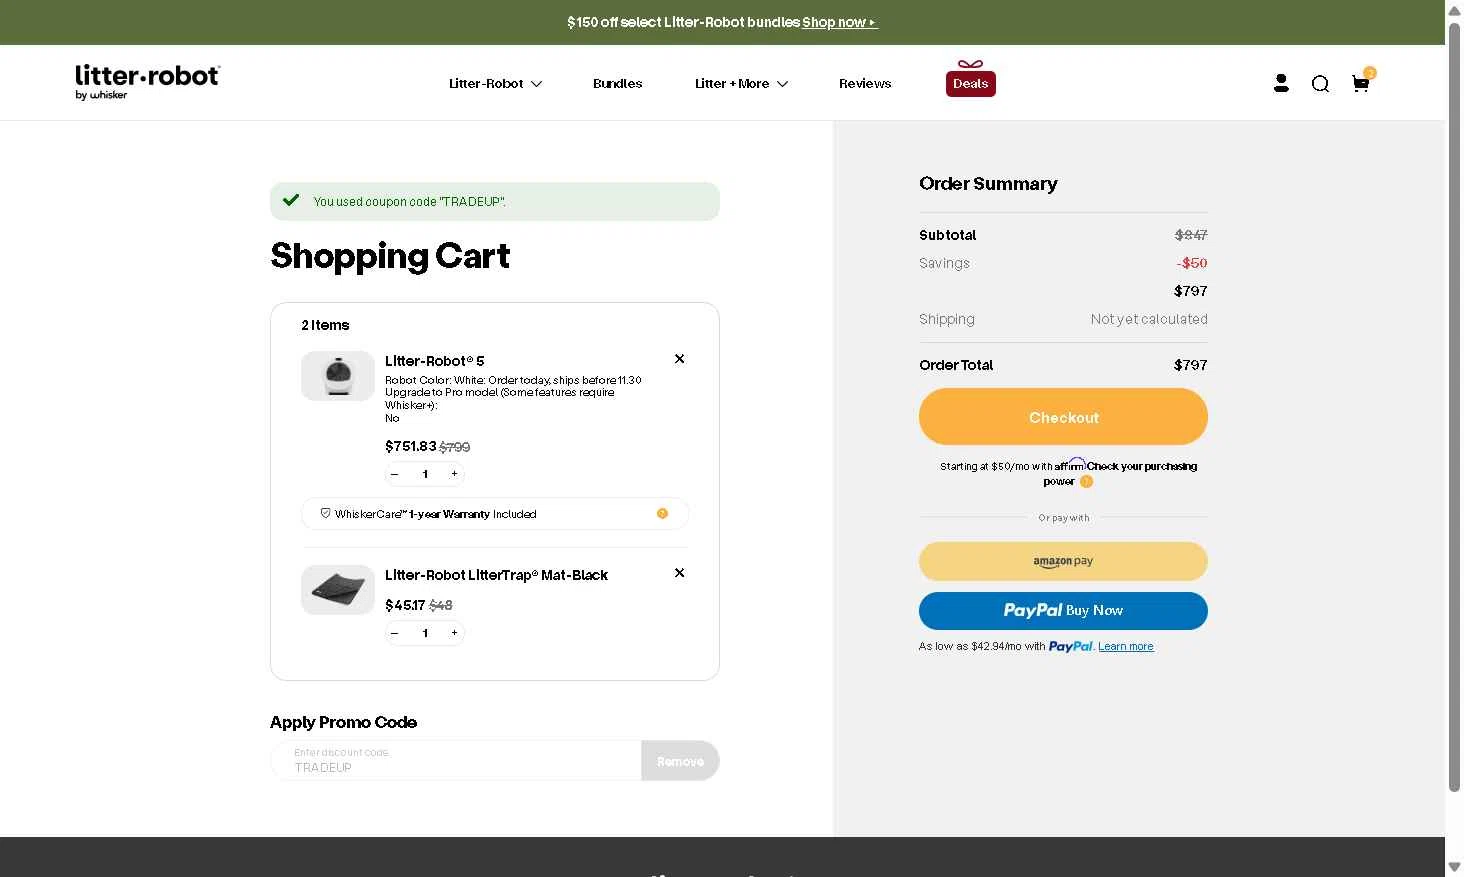
Task: Click the green checkmark in coupon notice
Action: 291,200
